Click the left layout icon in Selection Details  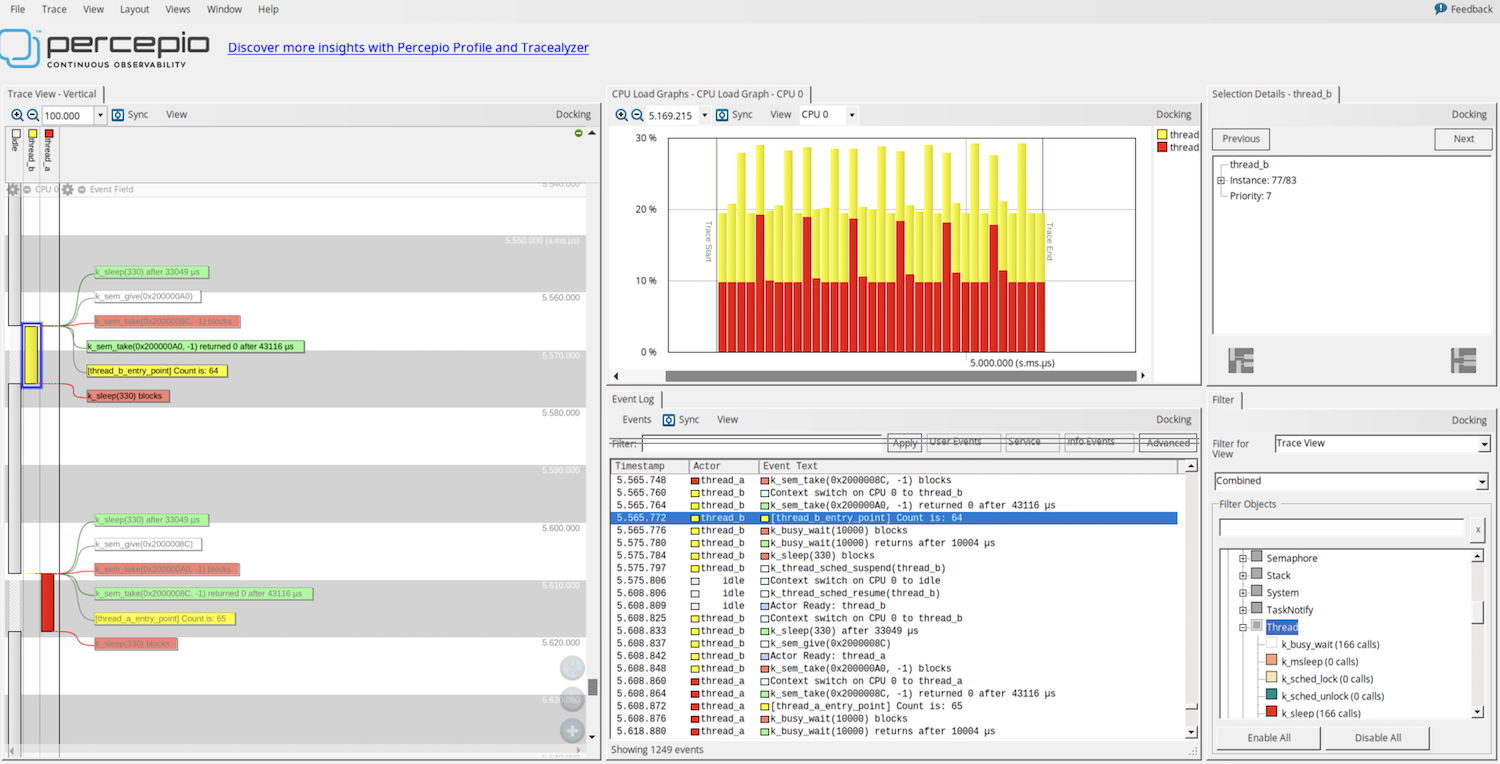click(x=1240, y=360)
